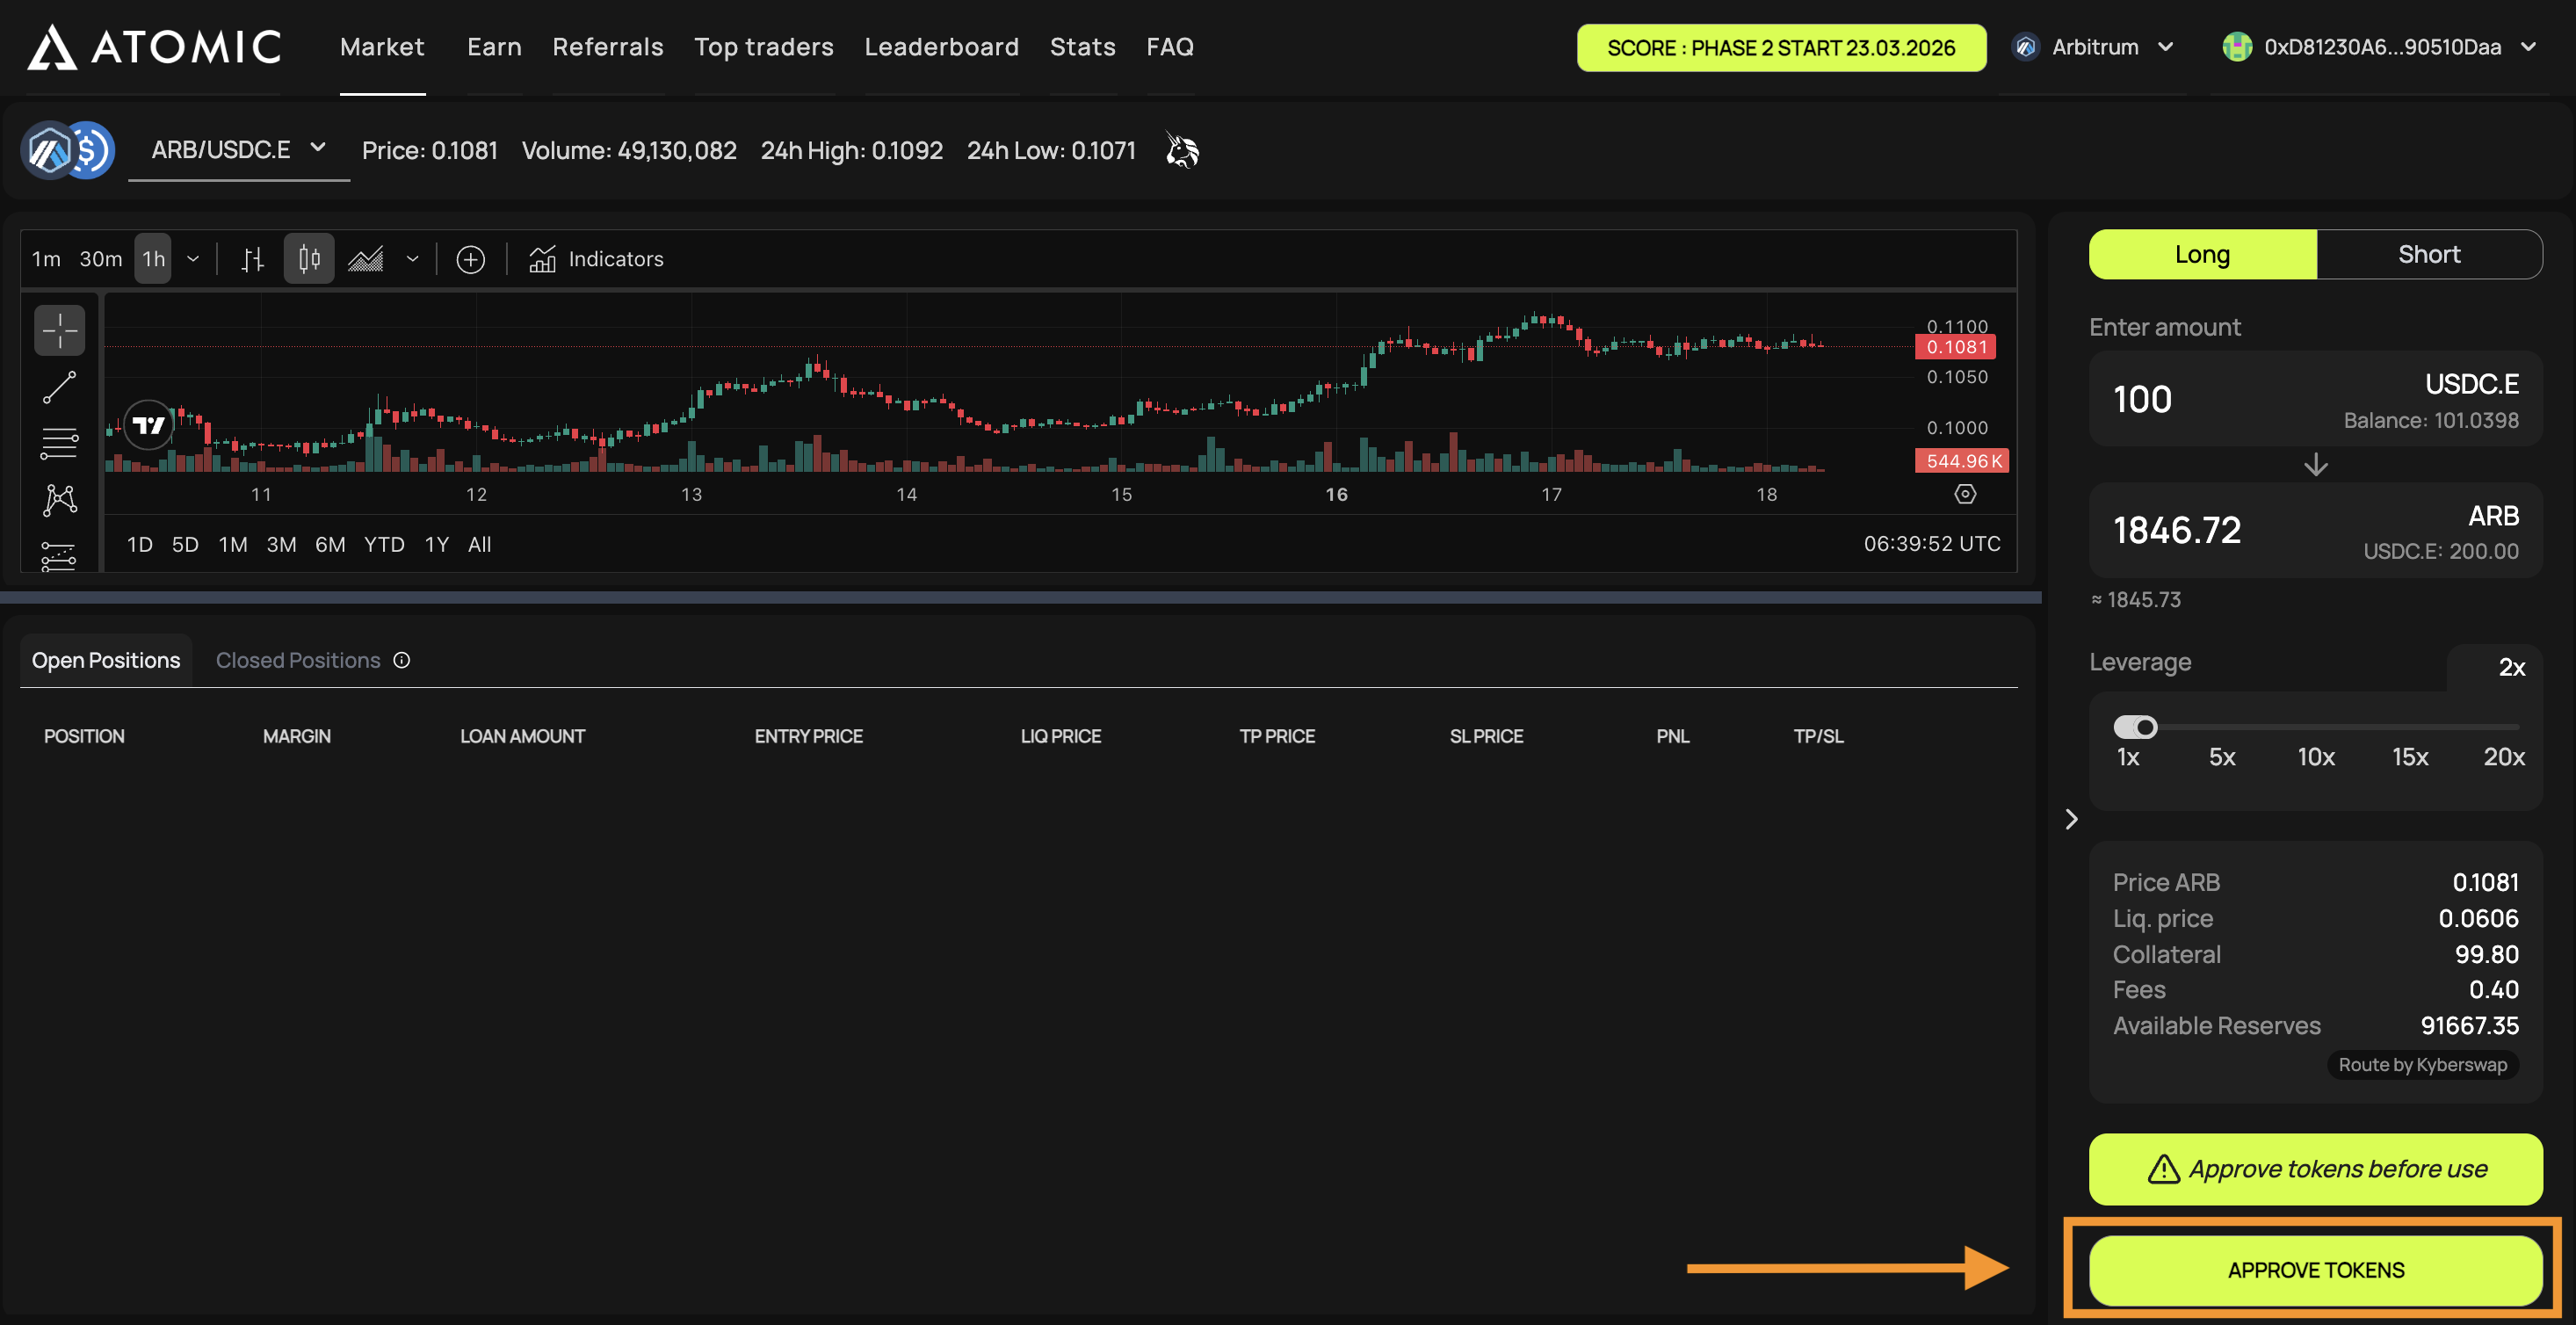Select the crosshair cursor tool
The width and height of the screenshot is (2576, 1325).
(x=59, y=330)
